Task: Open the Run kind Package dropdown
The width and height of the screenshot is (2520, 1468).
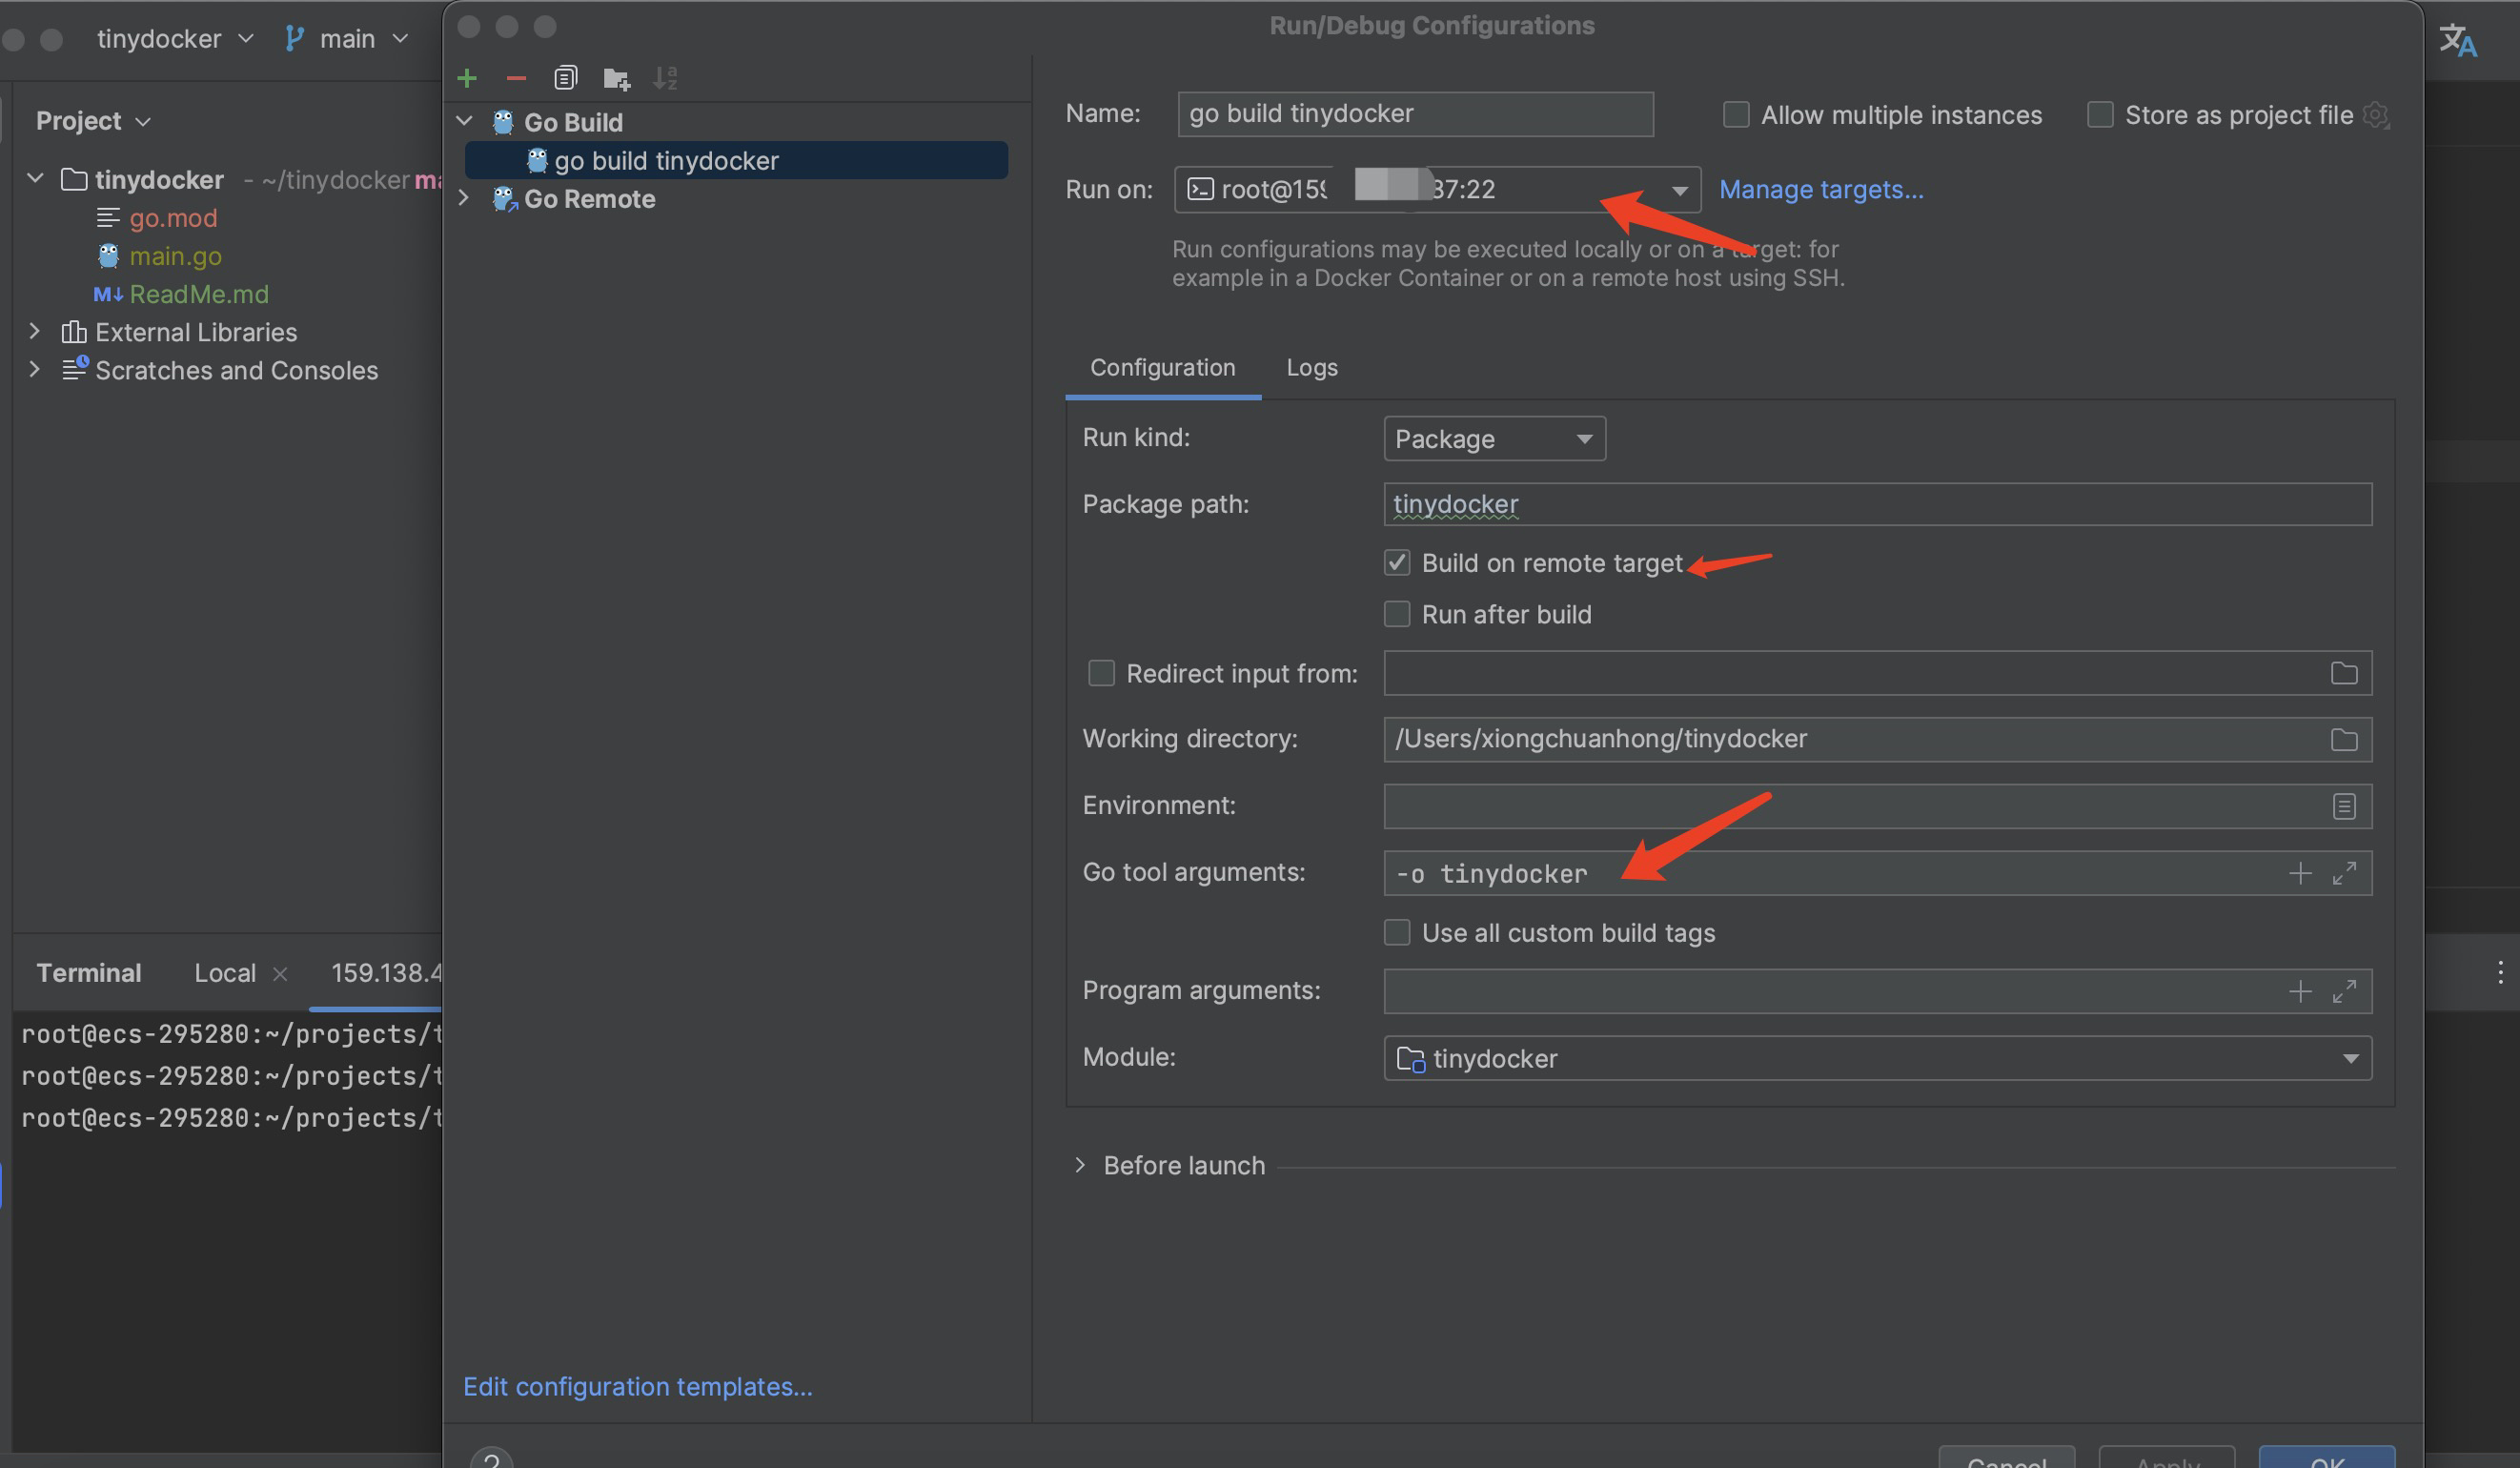Action: 1493,439
